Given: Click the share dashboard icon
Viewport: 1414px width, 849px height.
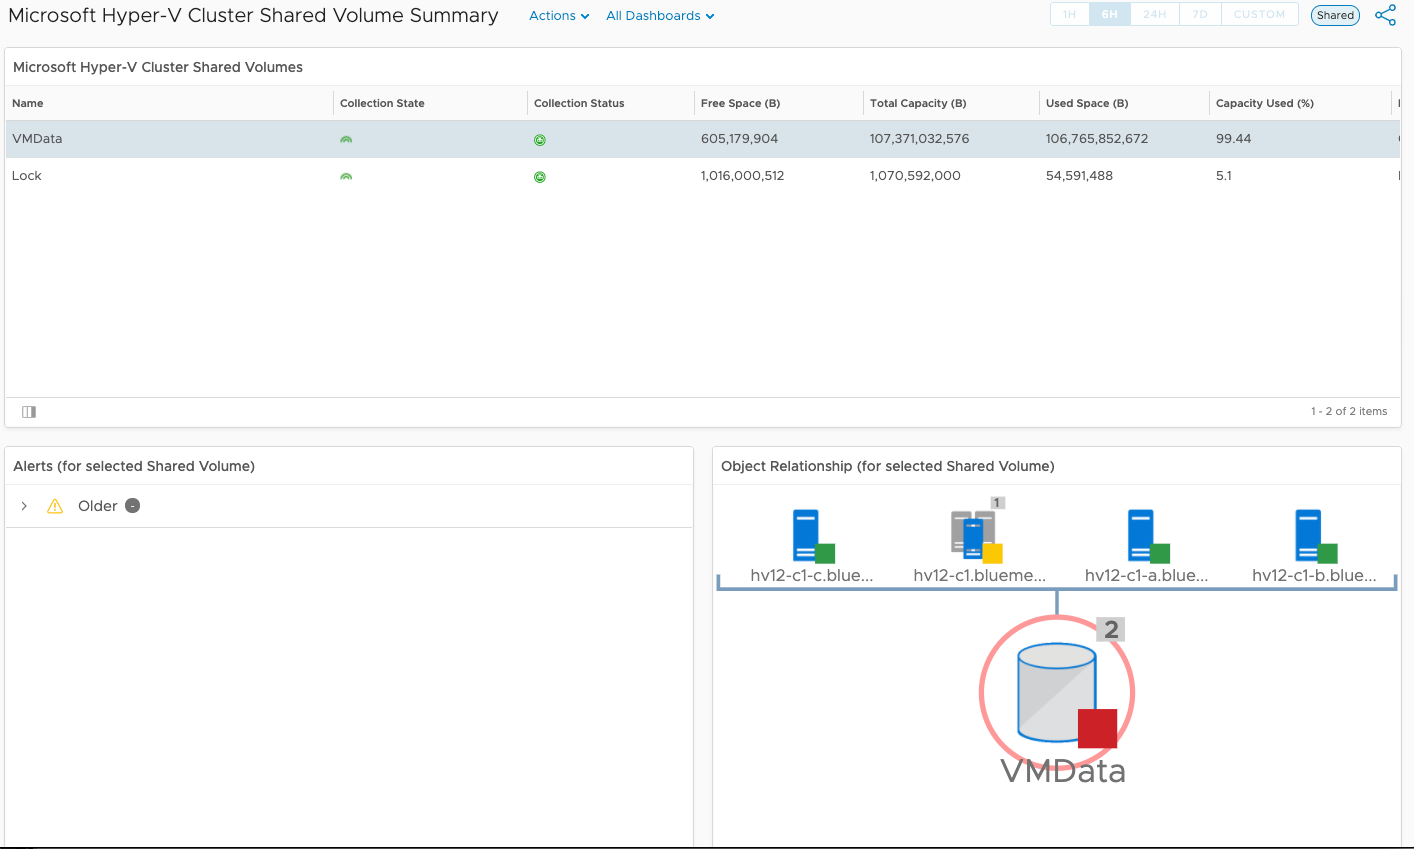Looking at the screenshot, I should [1385, 15].
